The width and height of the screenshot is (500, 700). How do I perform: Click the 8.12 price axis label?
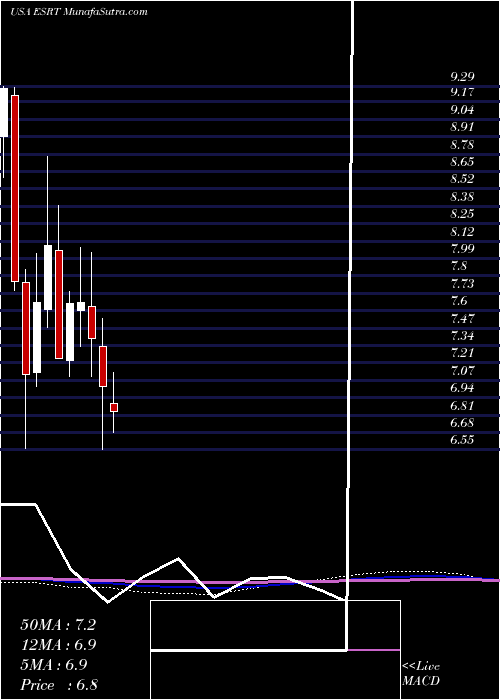pyautogui.click(x=462, y=232)
